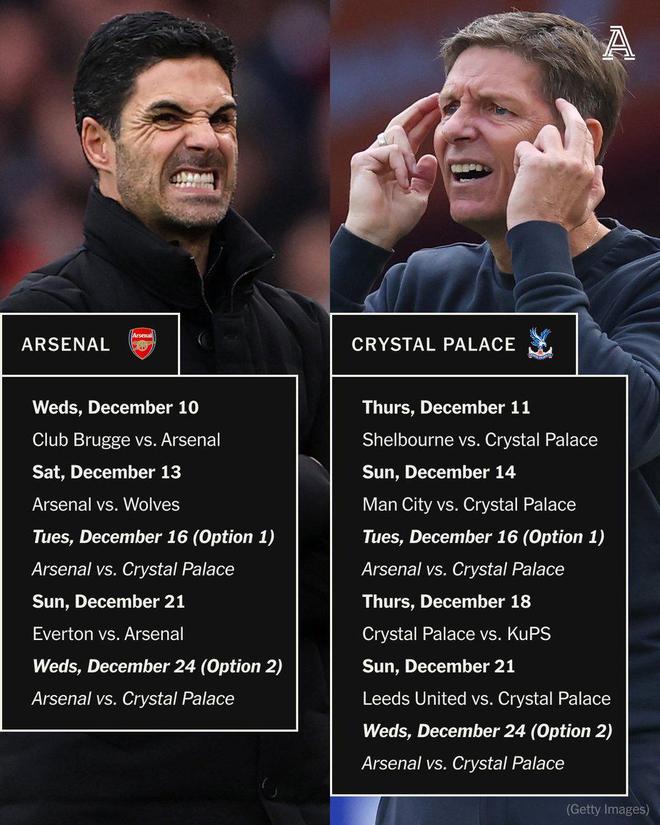Open the Arsenal vs. Wolves fixture

tap(106, 504)
